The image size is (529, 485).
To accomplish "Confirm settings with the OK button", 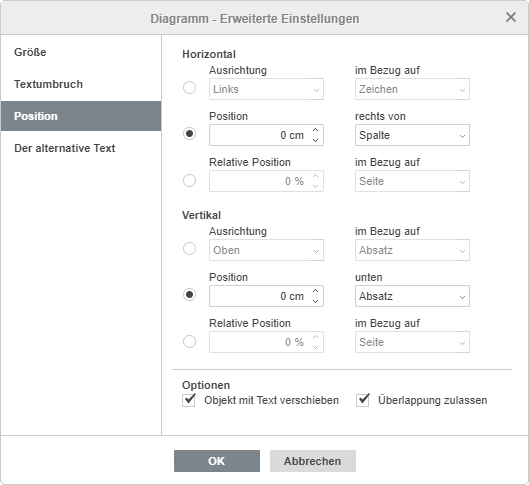I will click(217, 461).
